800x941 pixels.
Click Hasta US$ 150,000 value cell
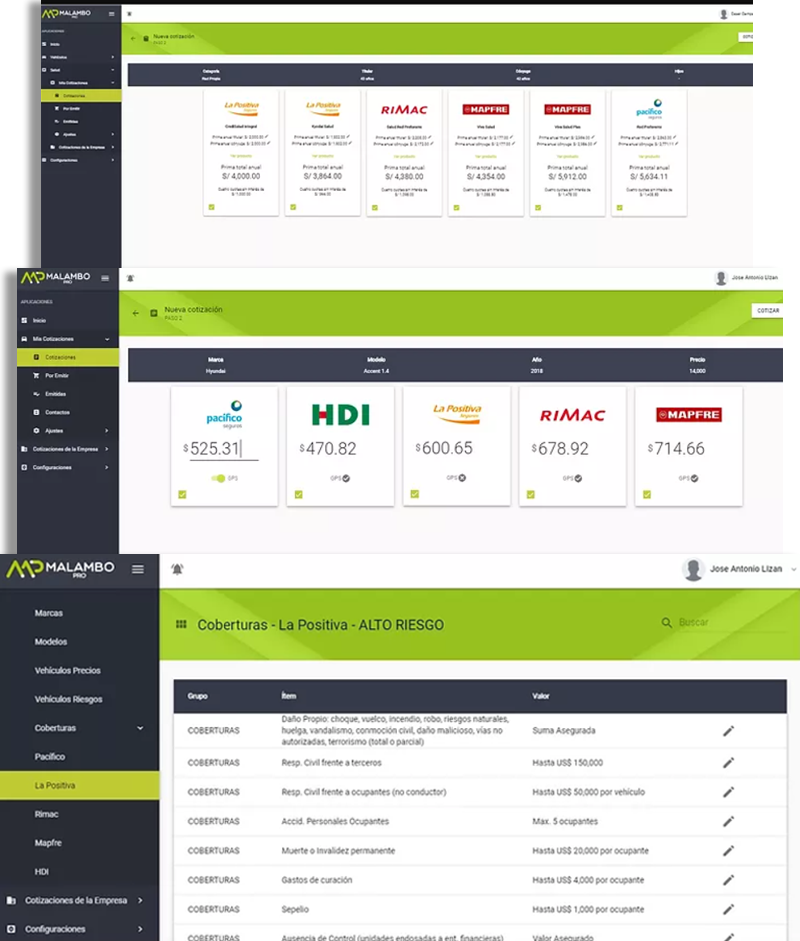click(567, 763)
